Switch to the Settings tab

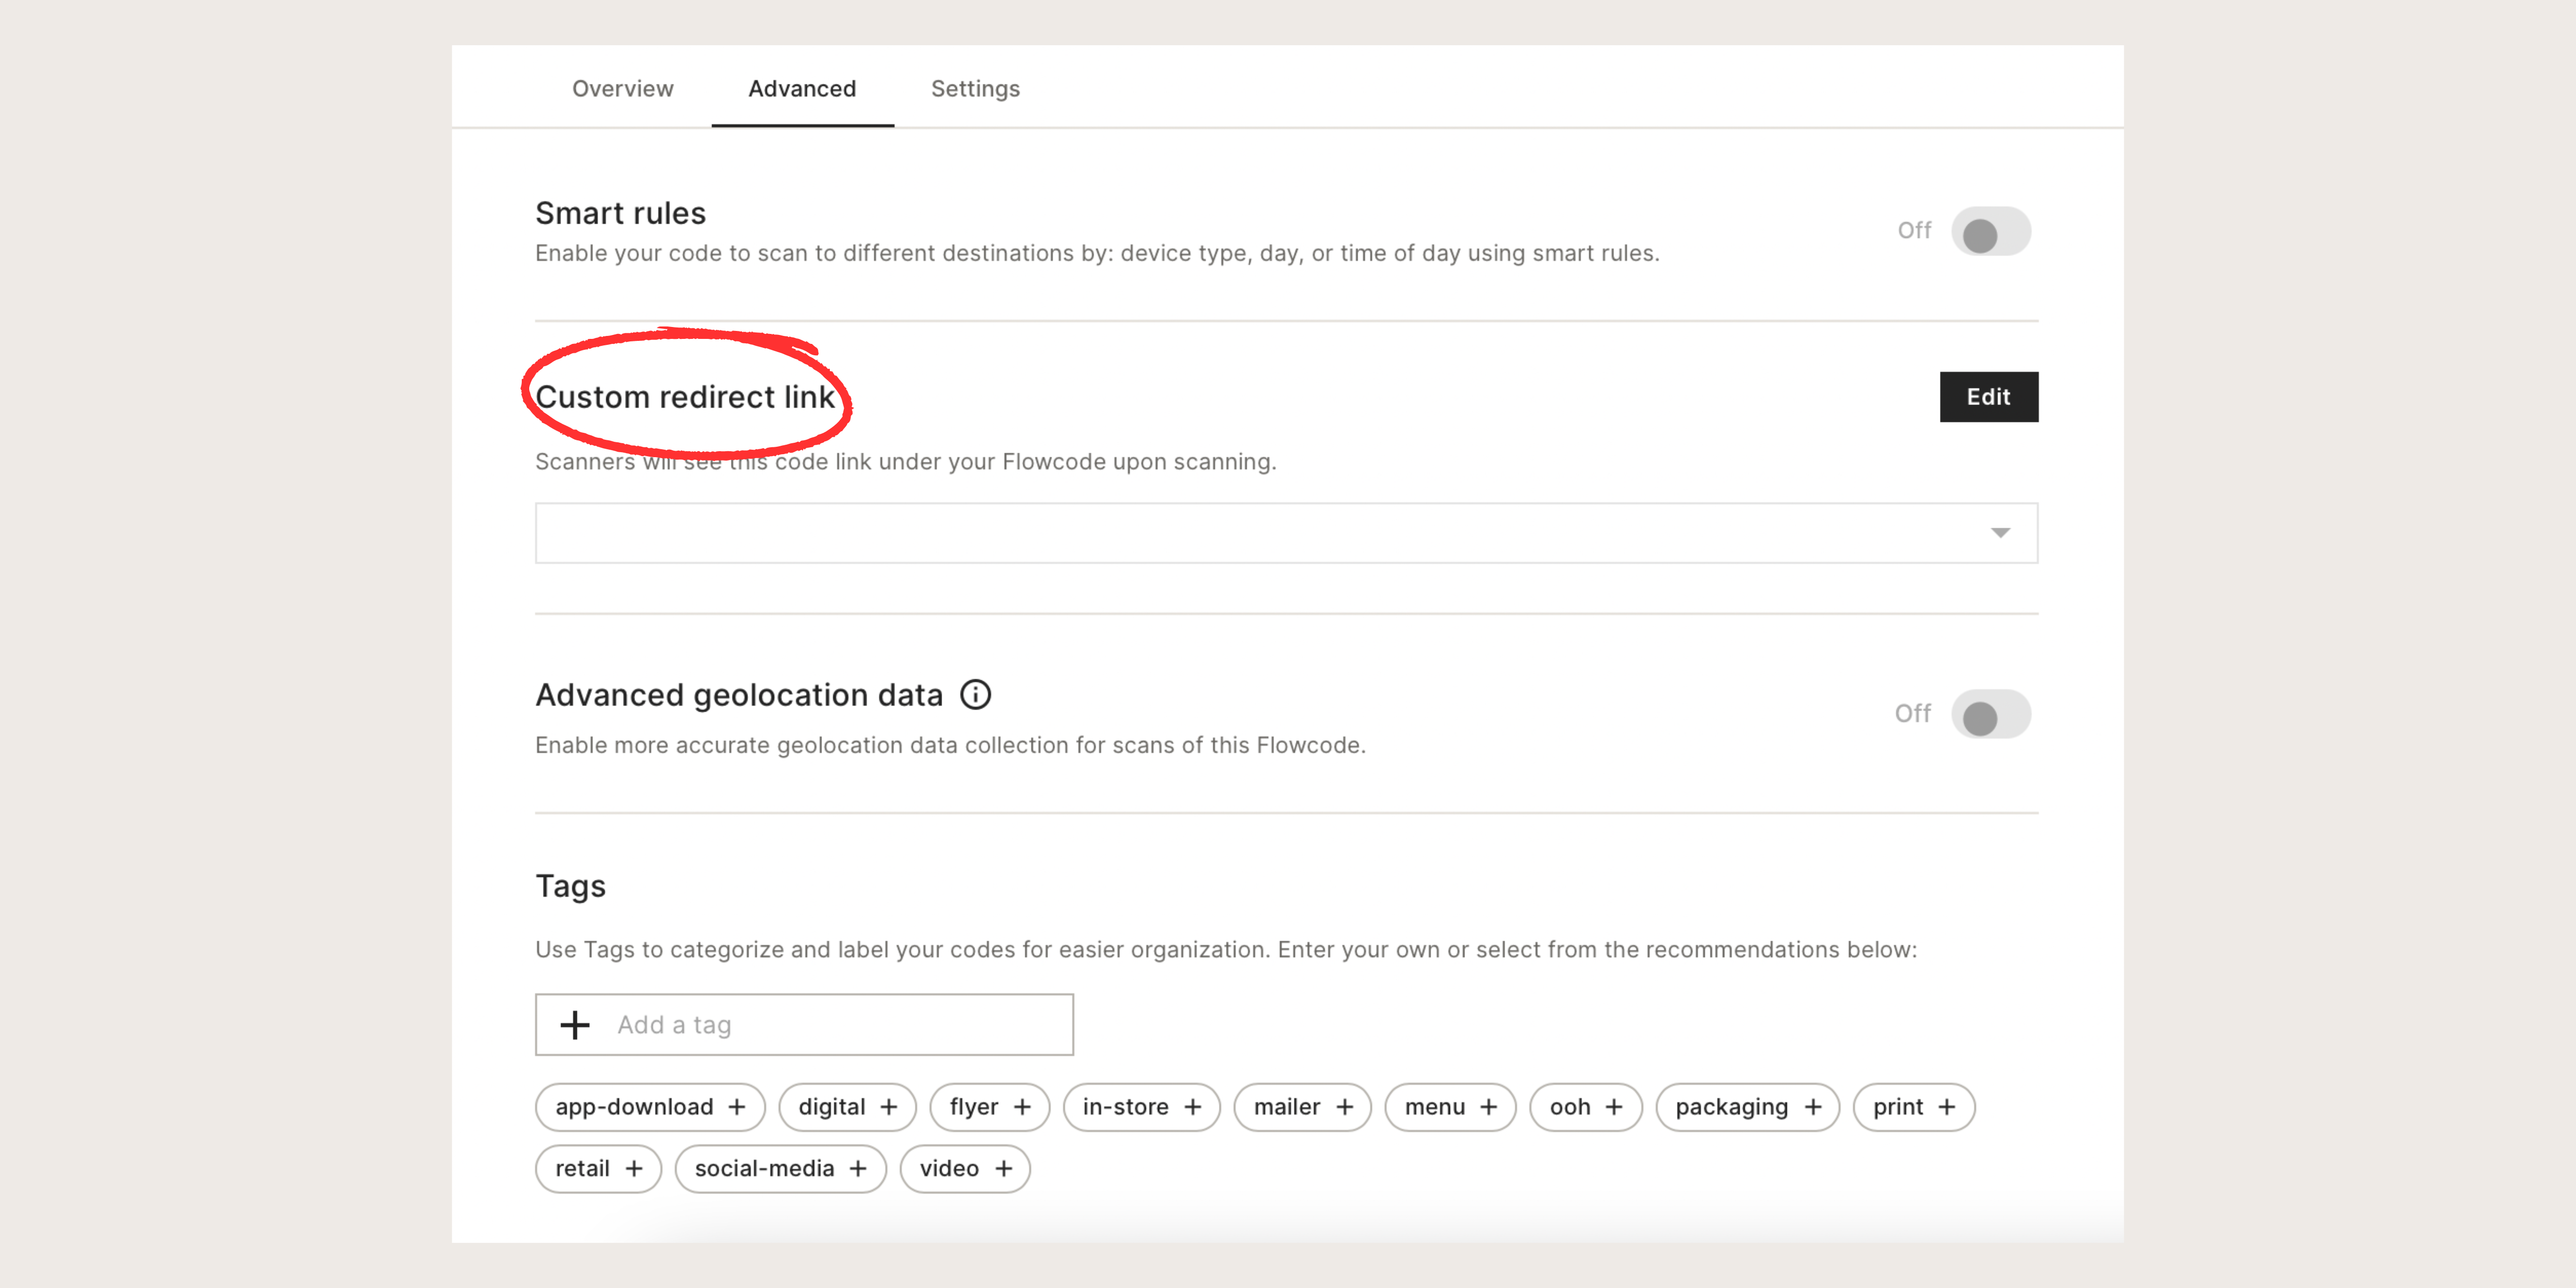[975, 89]
